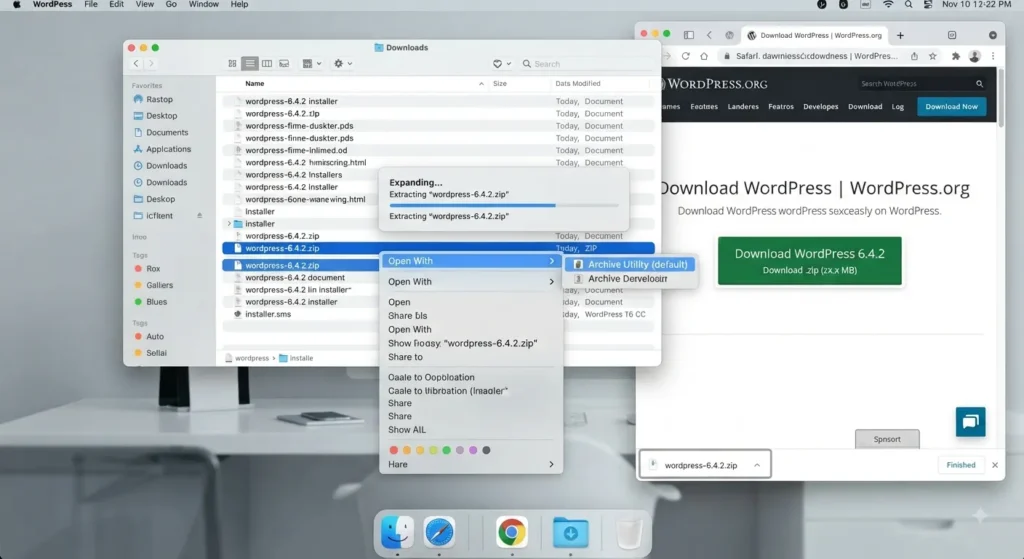This screenshot has width=1024, height=559.
Task: Open the File menu in menu bar
Action: (91, 5)
